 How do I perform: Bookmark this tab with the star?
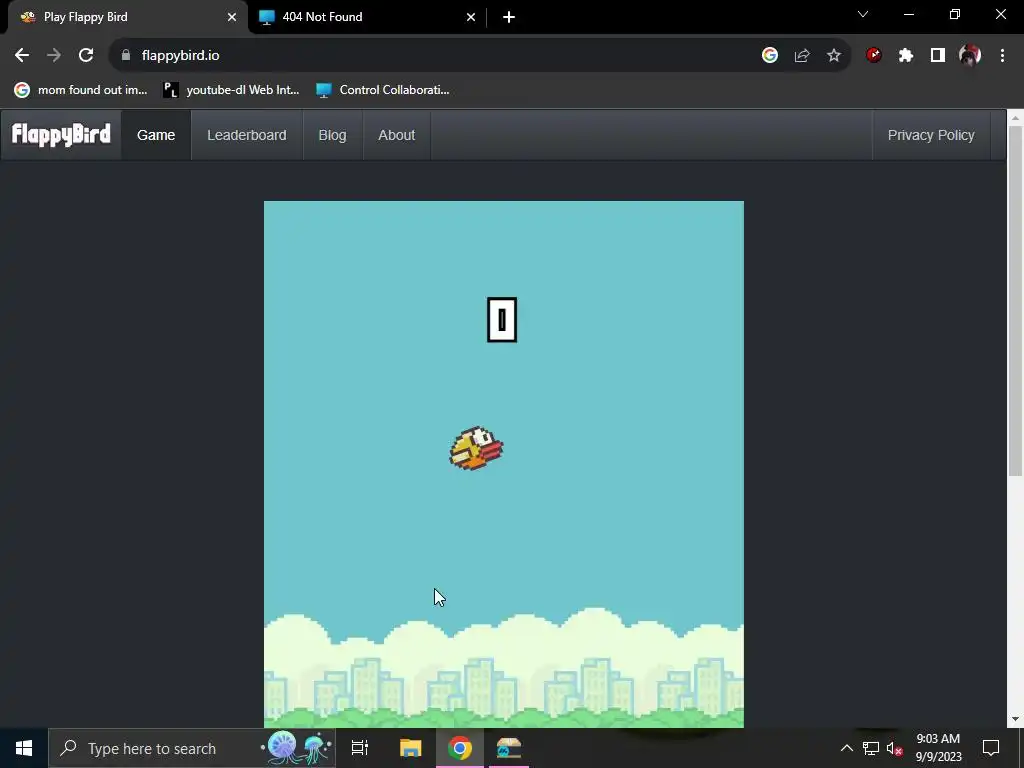point(834,56)
